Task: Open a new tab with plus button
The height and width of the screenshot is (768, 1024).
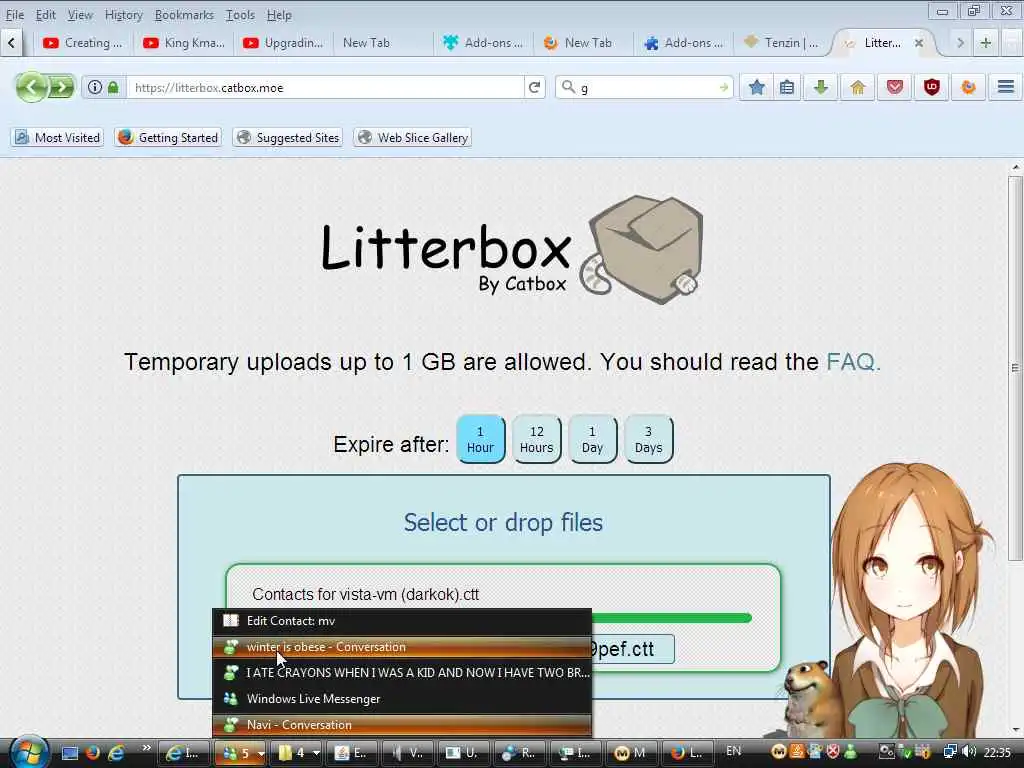Action: (x=985, y=43)
